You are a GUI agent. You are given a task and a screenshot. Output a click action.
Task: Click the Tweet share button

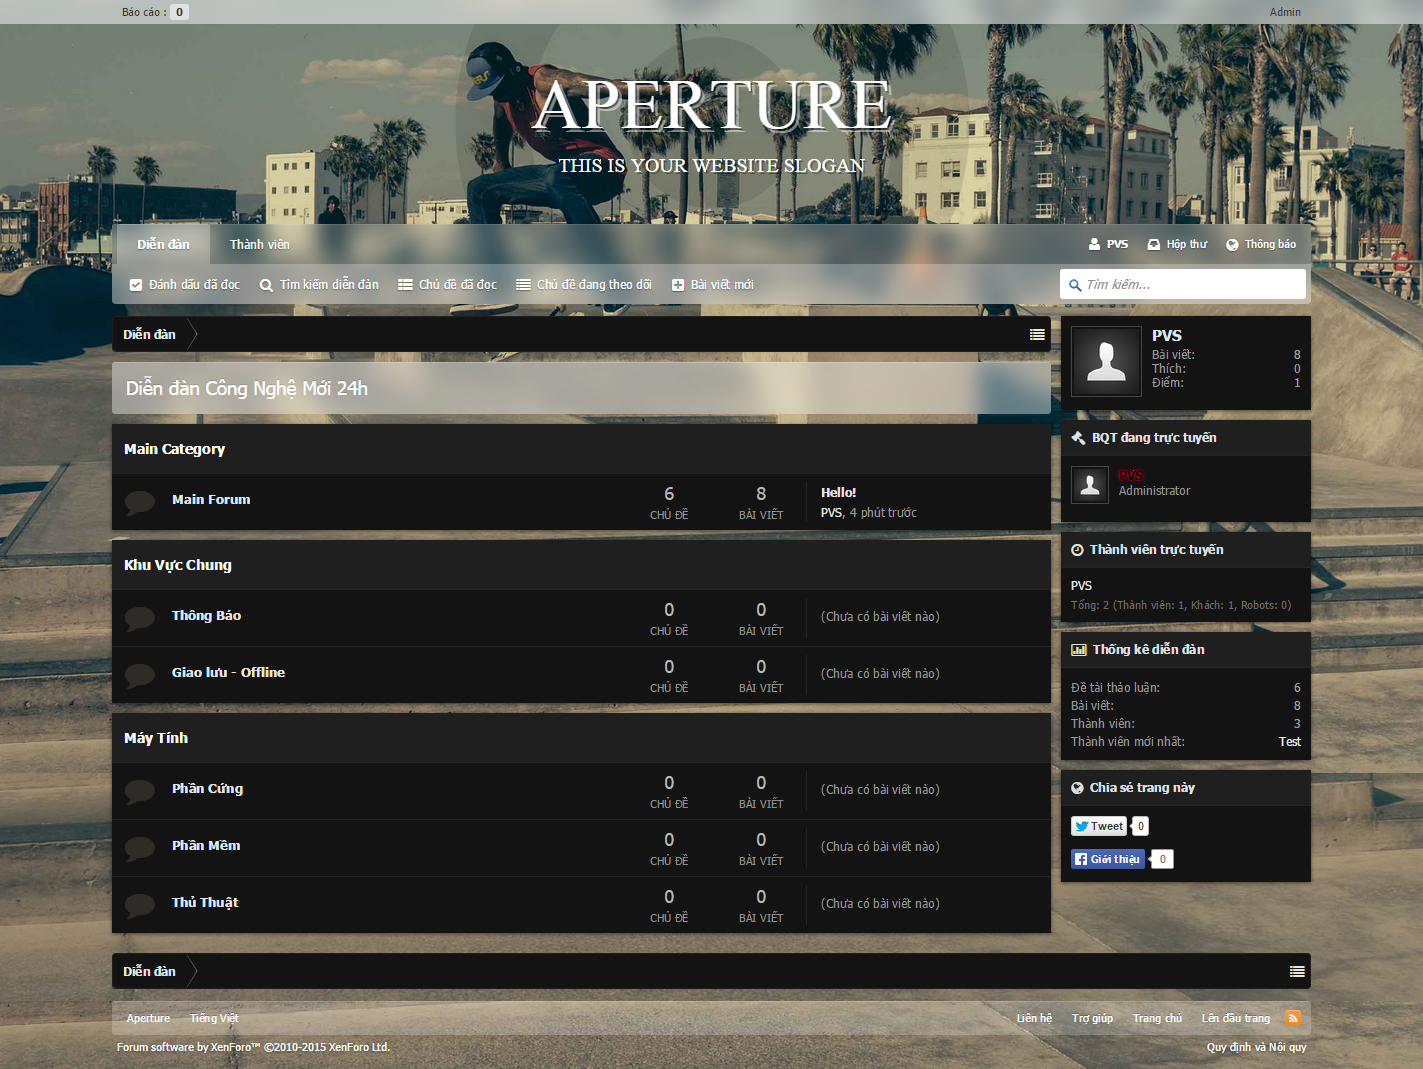point(1099,826)
